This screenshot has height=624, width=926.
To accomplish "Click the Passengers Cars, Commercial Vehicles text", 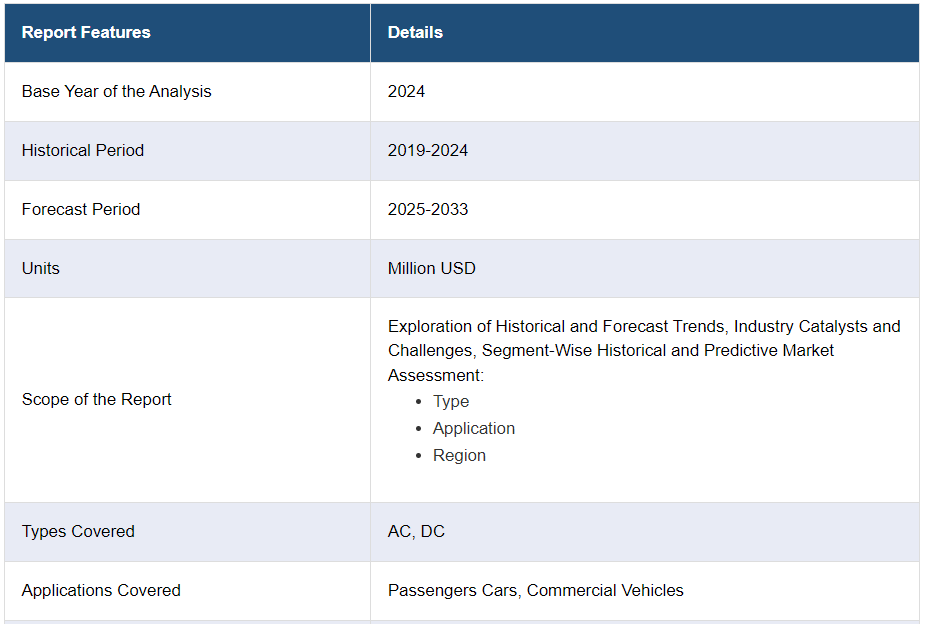I will click(x=536, y=591).
